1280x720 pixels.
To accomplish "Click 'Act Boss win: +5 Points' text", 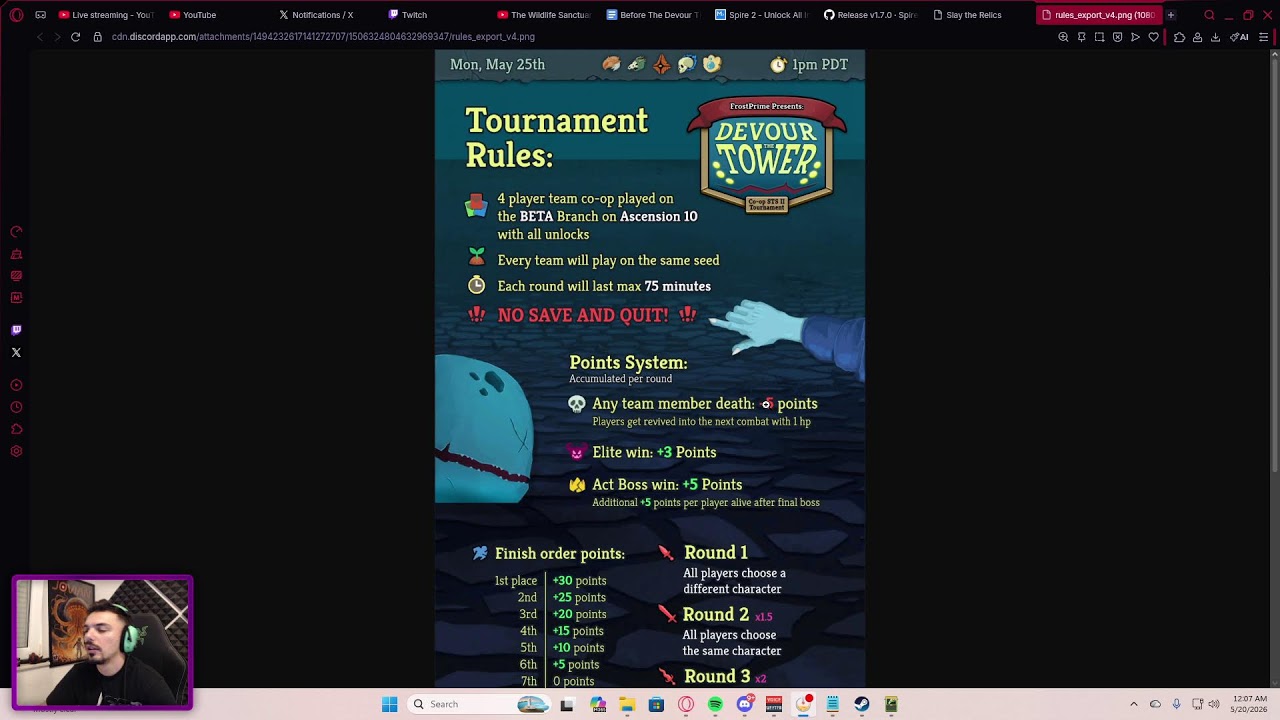I will pyautogui.click(x=667, y=484).
